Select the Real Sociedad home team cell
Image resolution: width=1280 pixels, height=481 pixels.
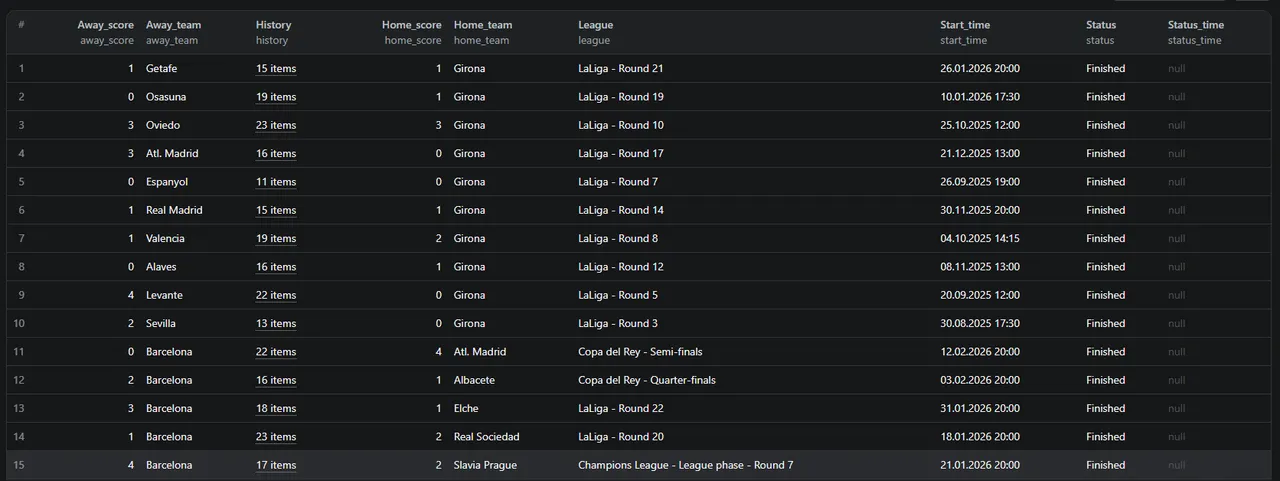click(486, 437)
